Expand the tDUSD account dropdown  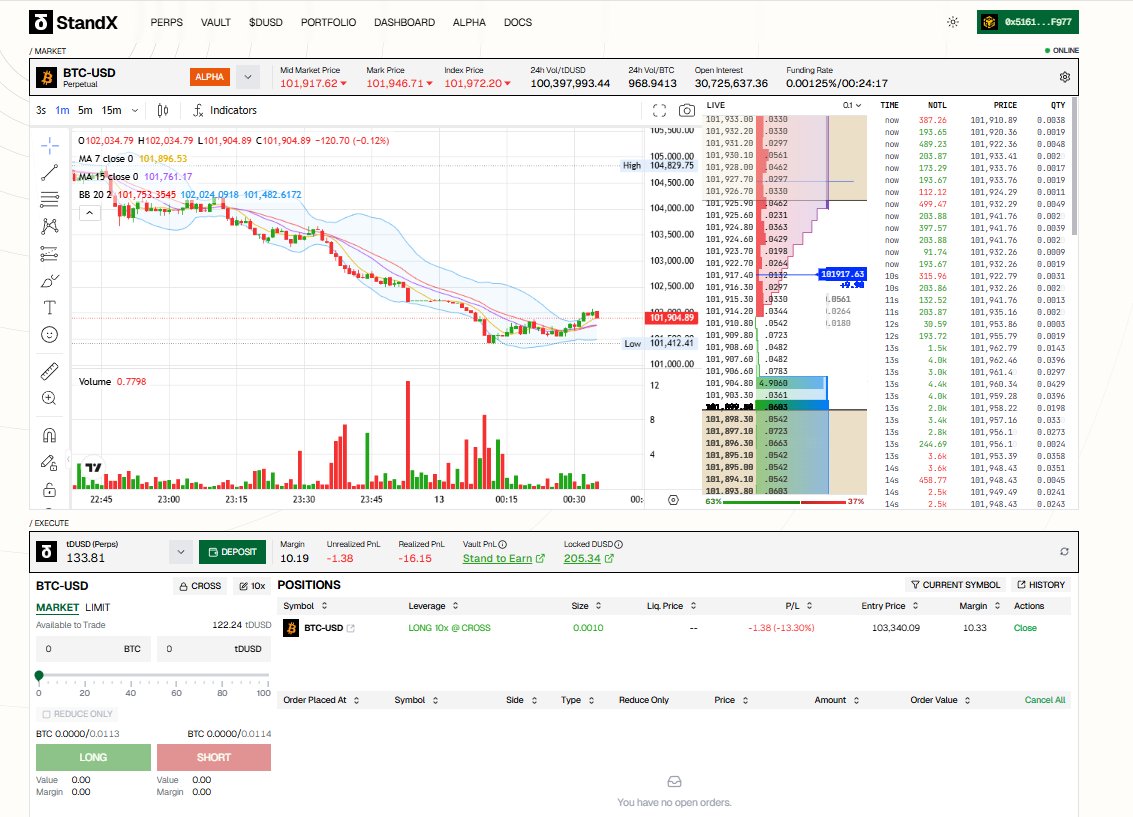coord(180,553)
